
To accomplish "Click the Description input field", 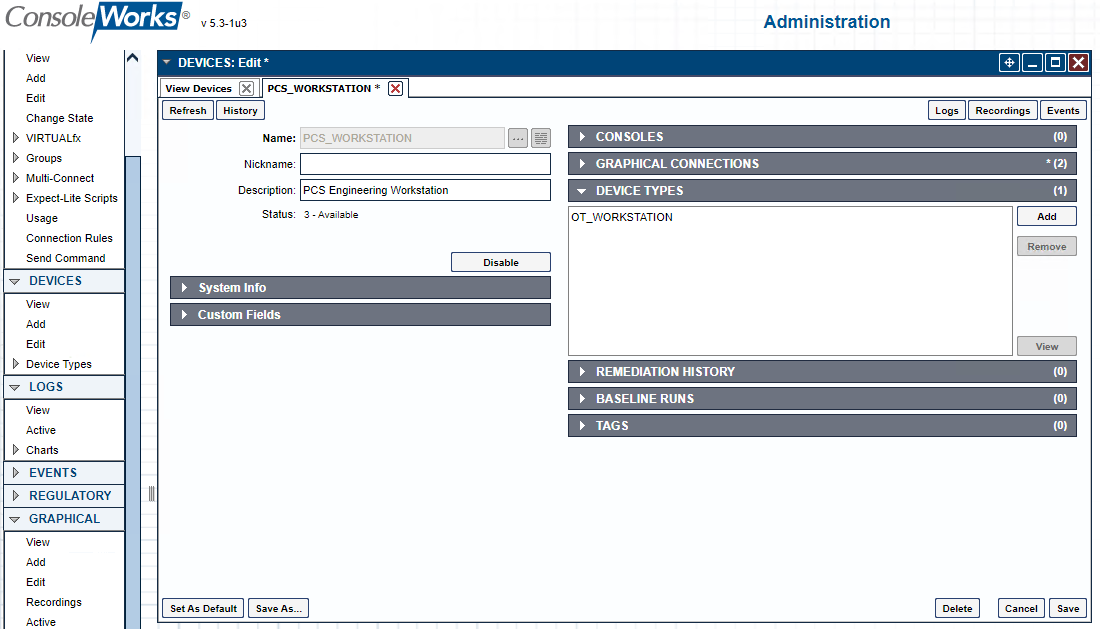I will (425, 190).
